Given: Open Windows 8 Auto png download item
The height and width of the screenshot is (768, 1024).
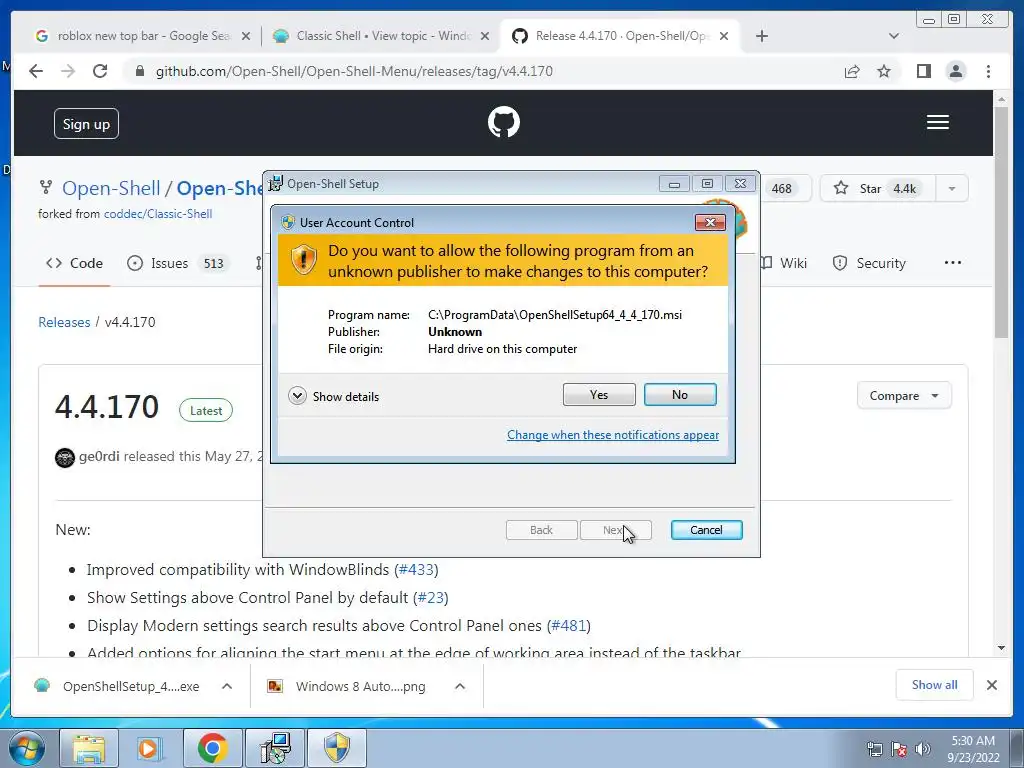Looking at the screenshot, I should click(x=348, y=686).
